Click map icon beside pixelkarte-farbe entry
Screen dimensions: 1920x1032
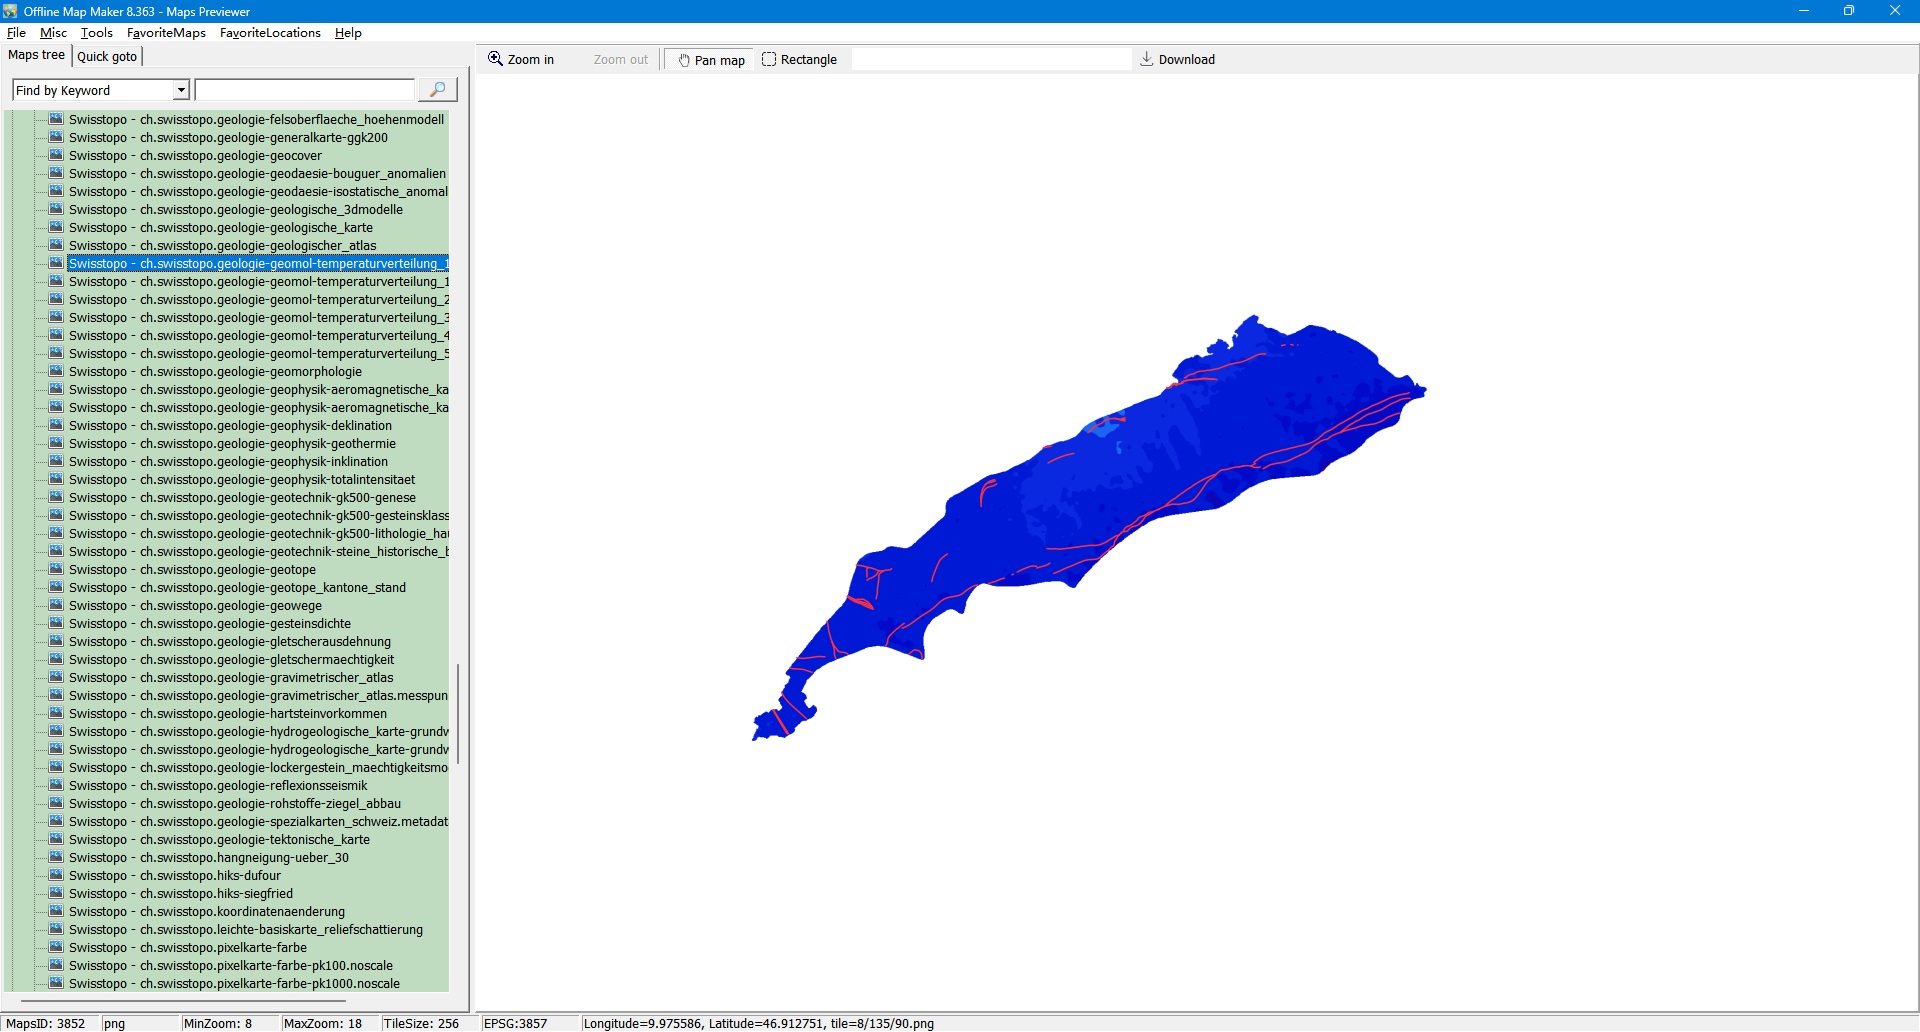click(56, 947)
